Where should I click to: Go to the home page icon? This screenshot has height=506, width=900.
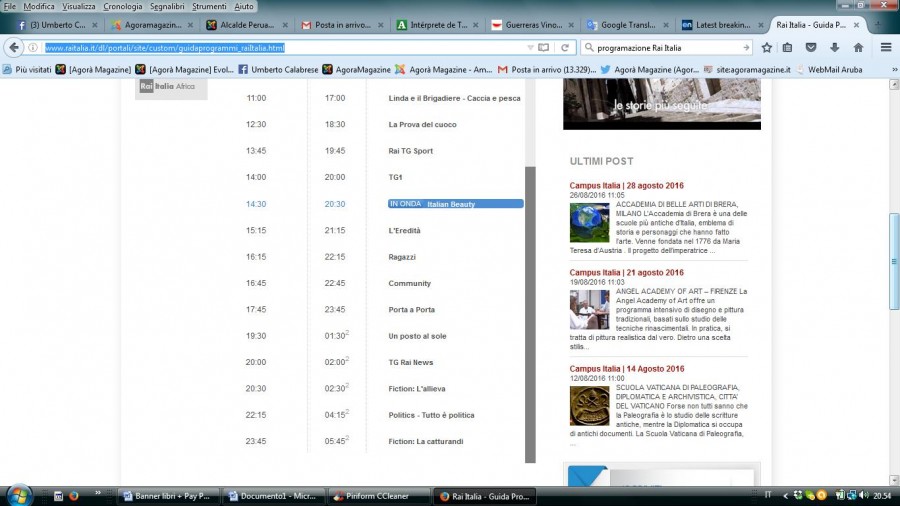(858, 48)
